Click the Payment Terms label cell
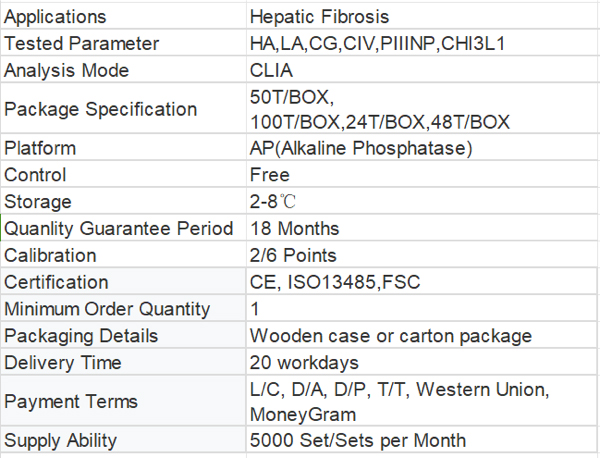This screenshot has height=458, width=600. coord(124,401)
